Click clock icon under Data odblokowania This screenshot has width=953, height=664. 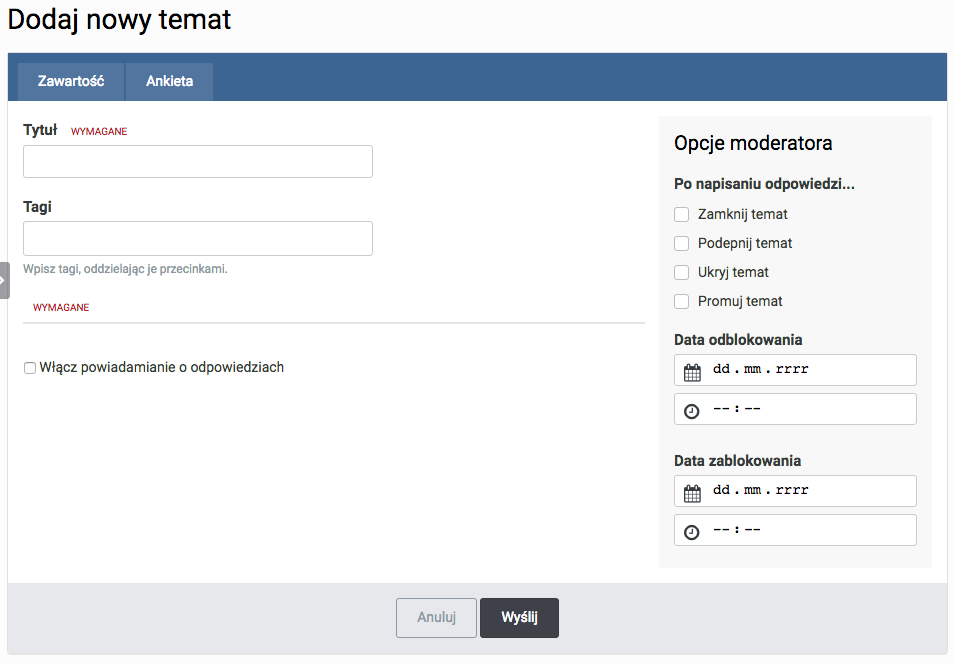click(x=692, y=411)
